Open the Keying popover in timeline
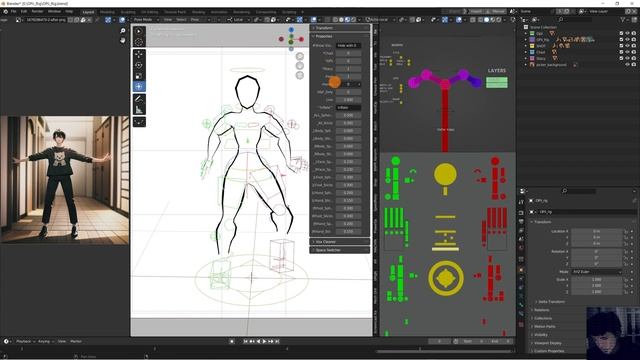The width and height of the screenshot is (640, 360). coord(45,341)
